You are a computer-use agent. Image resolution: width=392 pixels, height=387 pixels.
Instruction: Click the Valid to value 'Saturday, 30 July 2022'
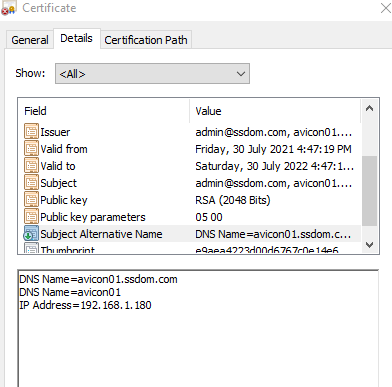(275, 166)
